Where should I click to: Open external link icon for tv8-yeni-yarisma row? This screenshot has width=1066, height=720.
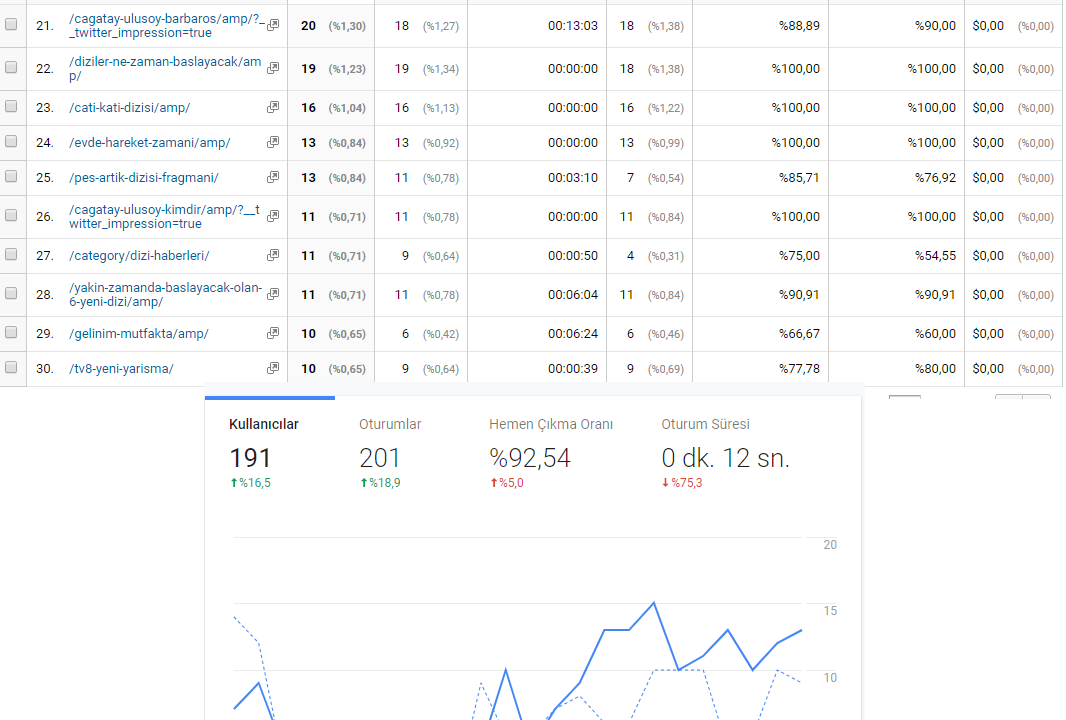[x=273, y=368]
